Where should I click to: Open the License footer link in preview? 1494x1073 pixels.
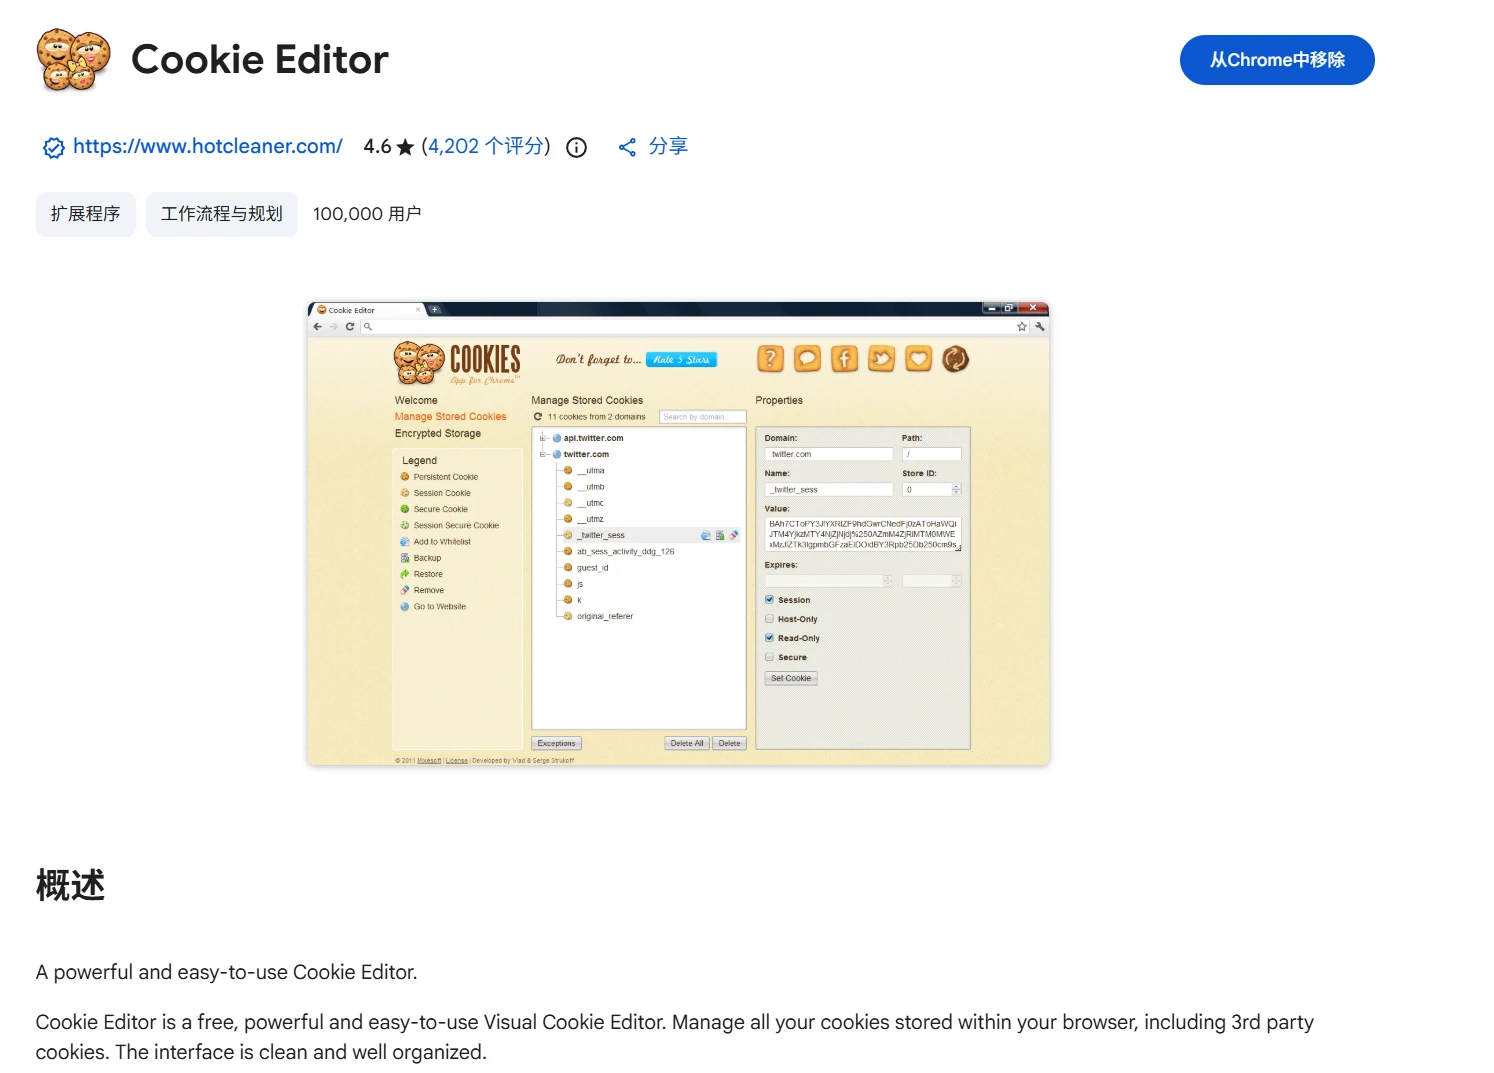[x=457, y=761]
